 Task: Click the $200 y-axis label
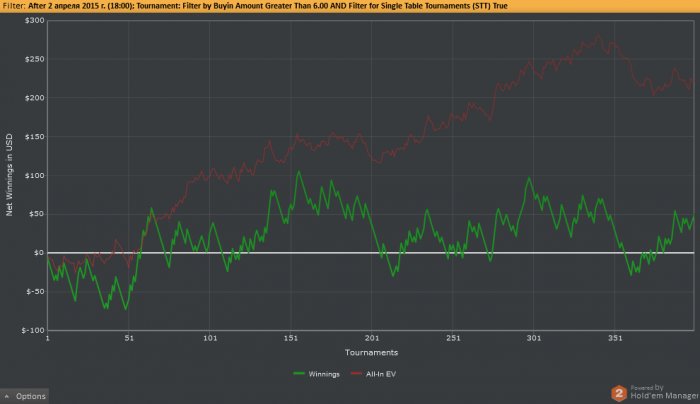click(x=34, y=98)
